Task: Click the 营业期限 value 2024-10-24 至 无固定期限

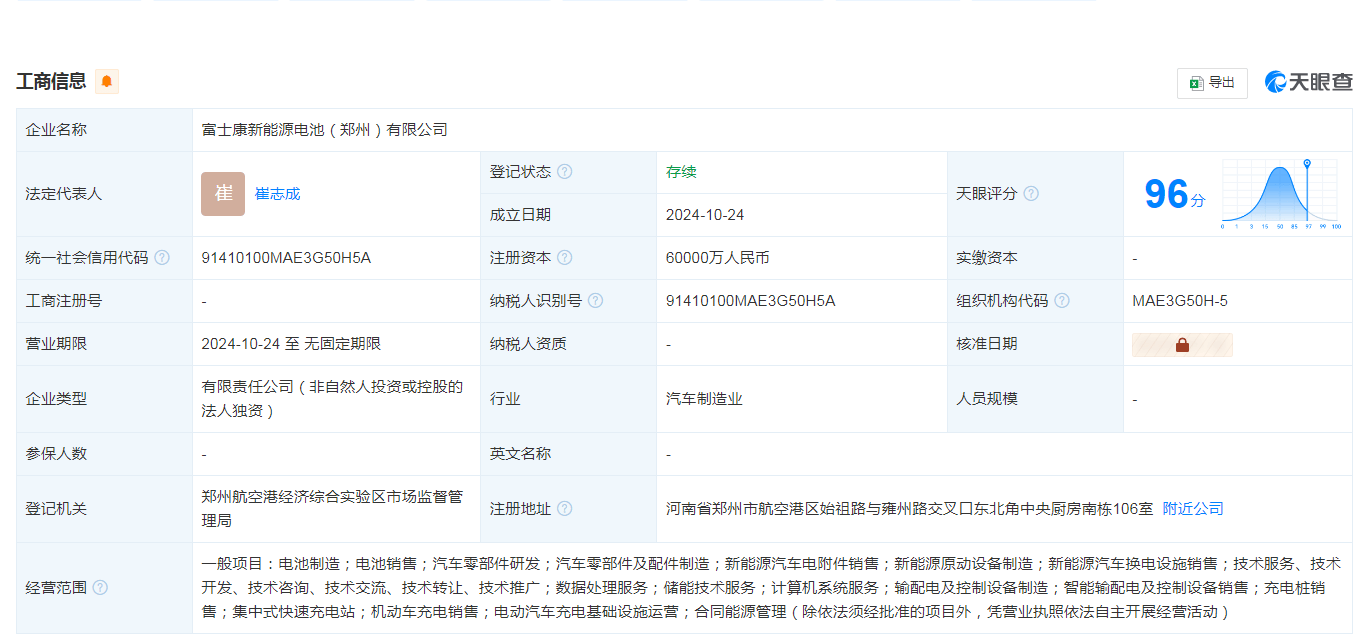Action: [291, 344]
